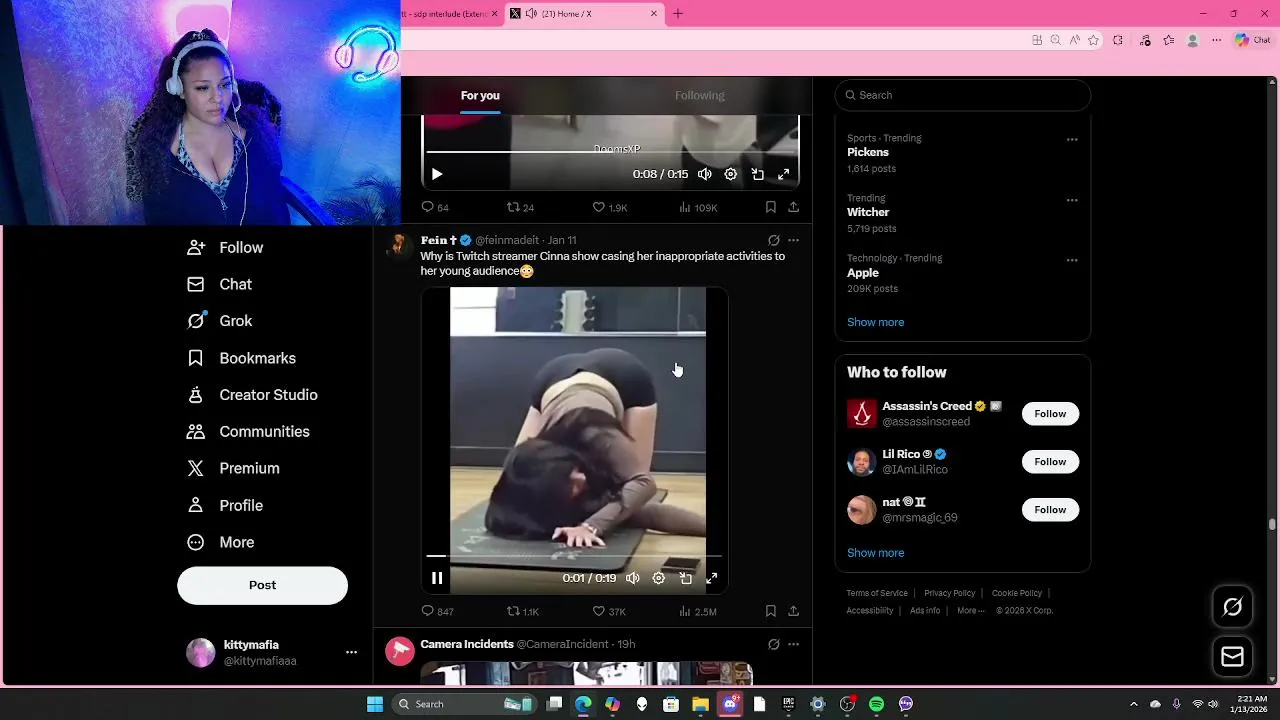
Task: Open more options on Fein tweet
Action: click(x=793, y=240)
